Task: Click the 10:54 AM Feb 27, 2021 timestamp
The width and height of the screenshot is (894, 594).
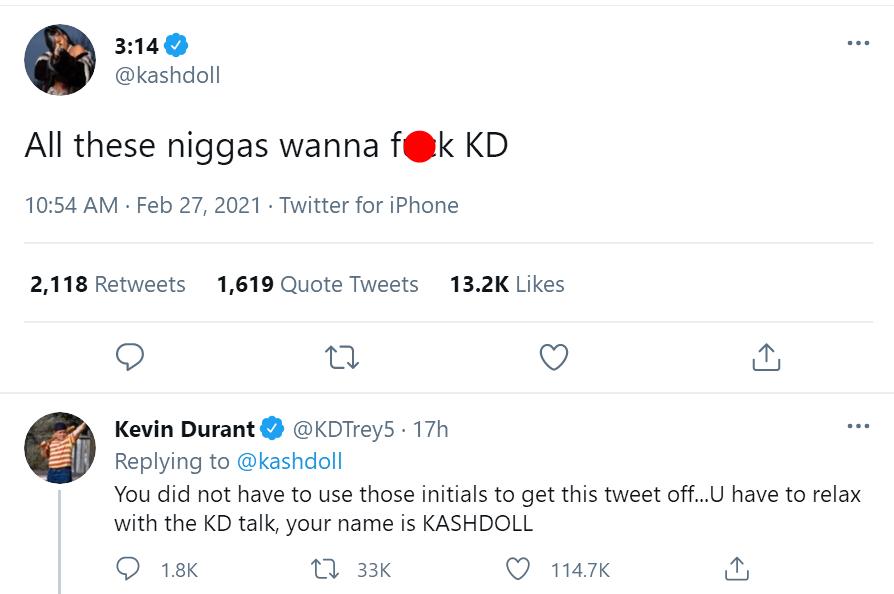Action: point(142,206)
